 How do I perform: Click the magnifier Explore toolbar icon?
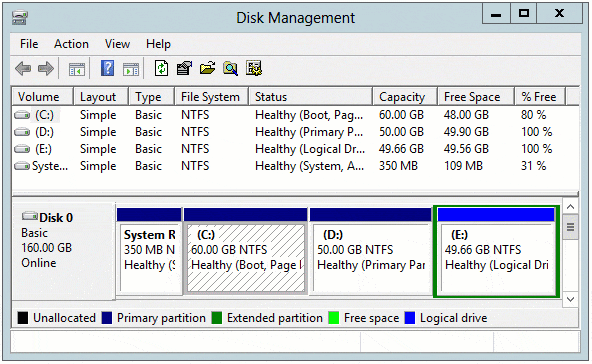pyautogui.click(x=230, y=68)
